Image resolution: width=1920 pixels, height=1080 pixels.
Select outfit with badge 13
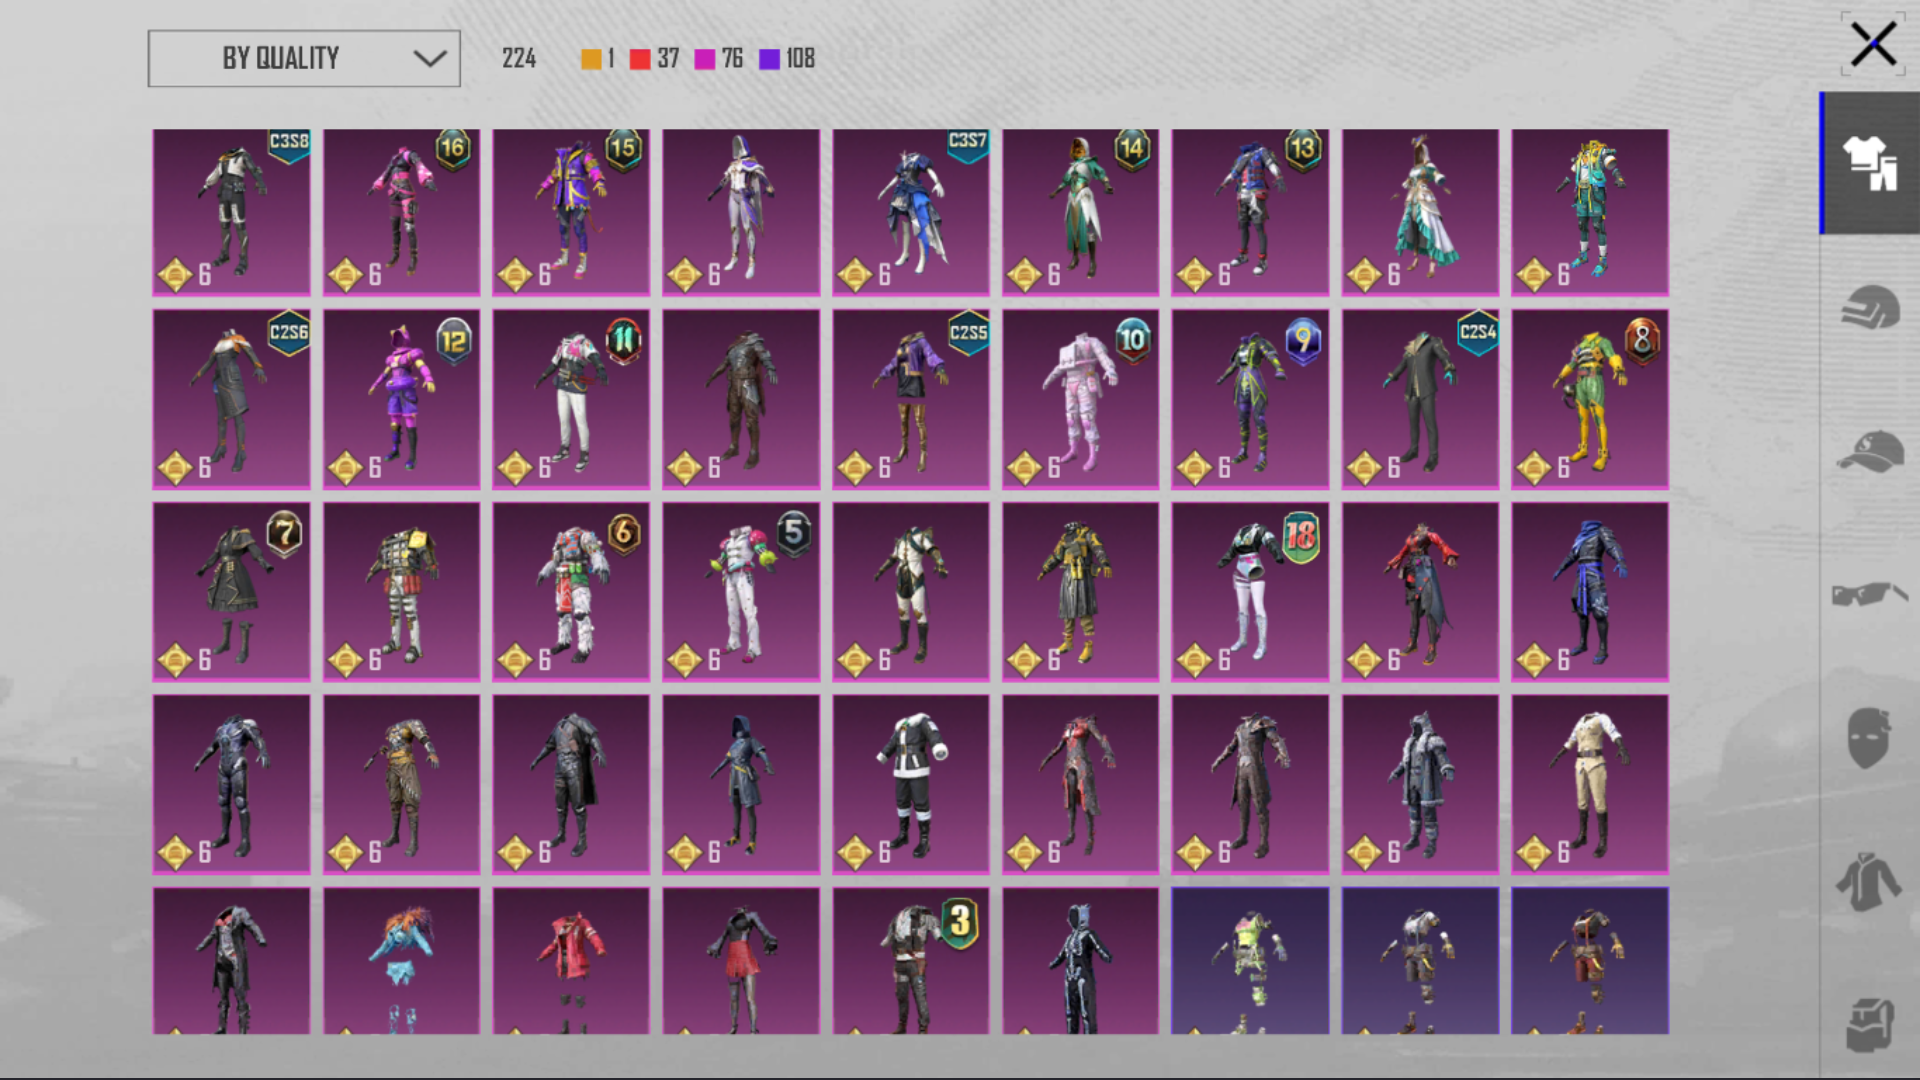coord(1250,212)
